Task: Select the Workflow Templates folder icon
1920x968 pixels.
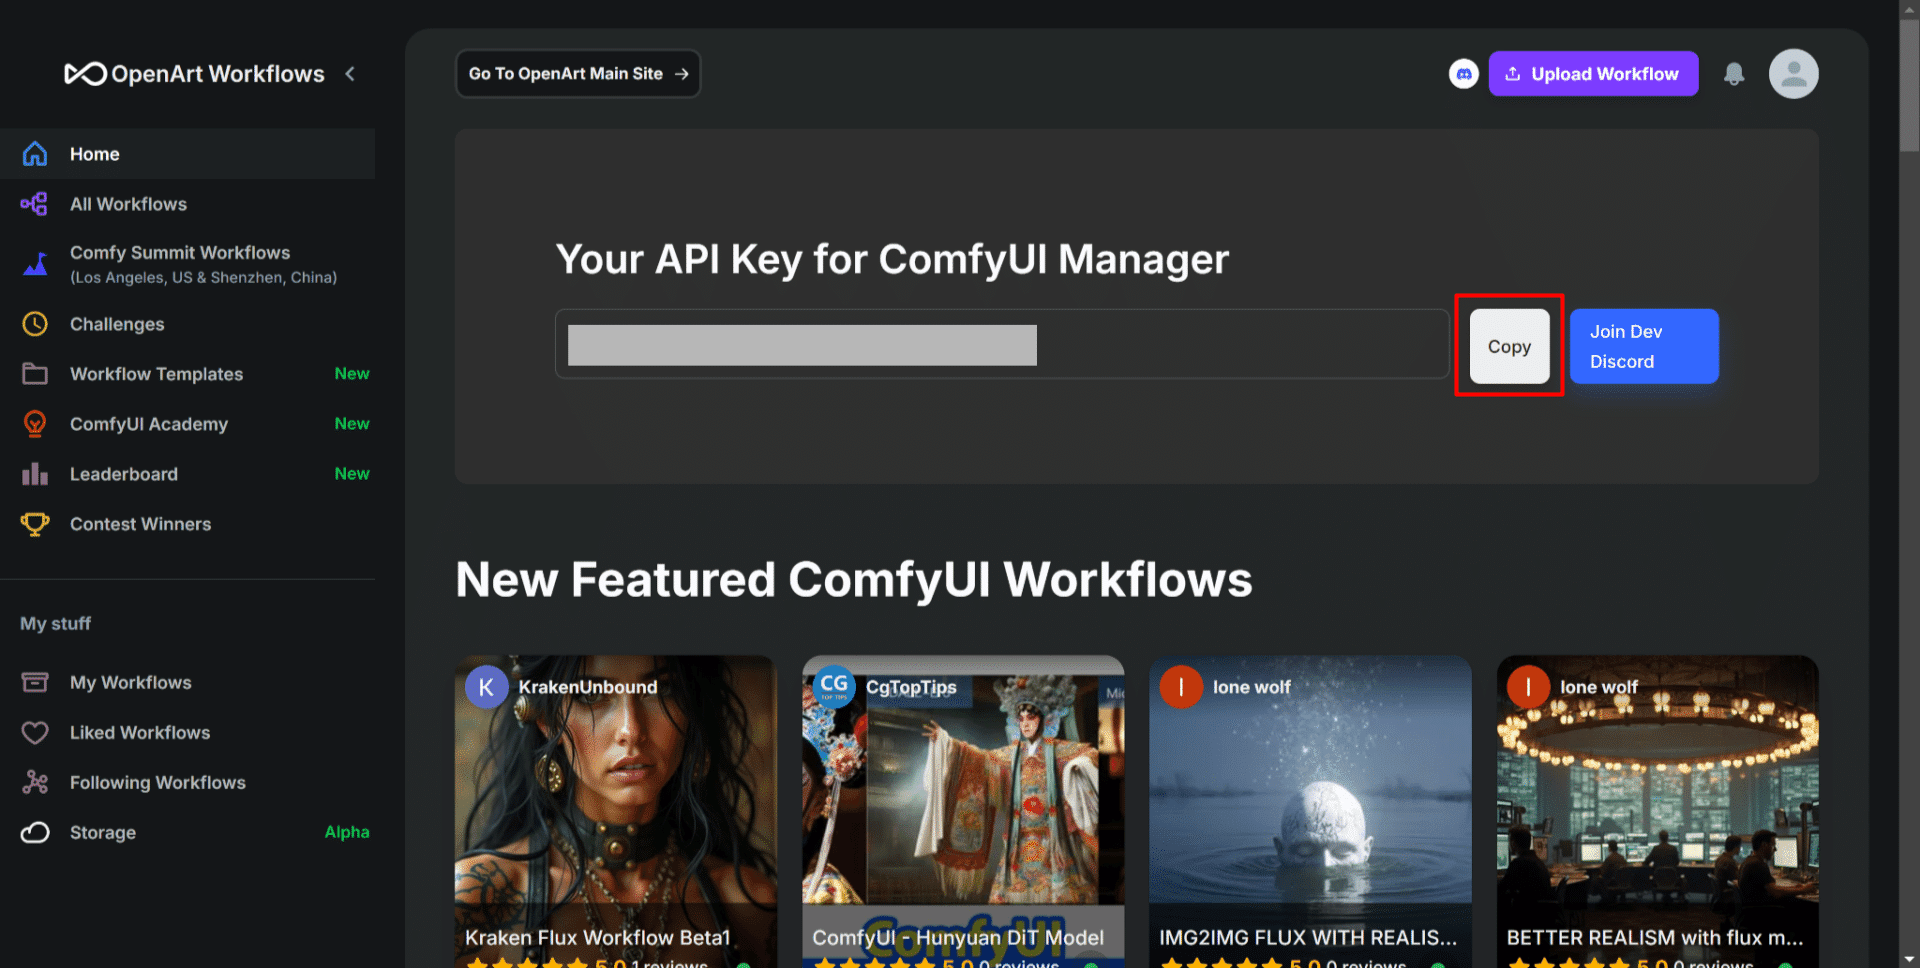Action: point(35,373)
